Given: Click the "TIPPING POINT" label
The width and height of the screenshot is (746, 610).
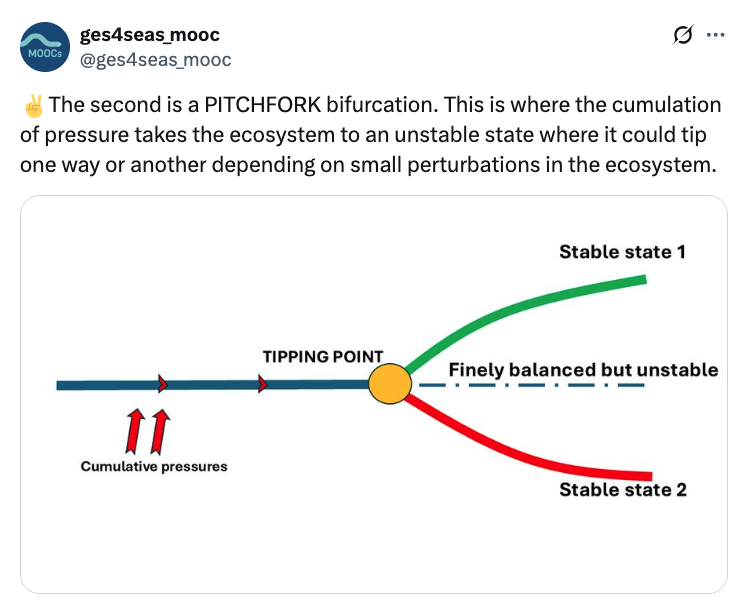Looking at the screenshot, I should pyautogui.click(x=323, y=356).
